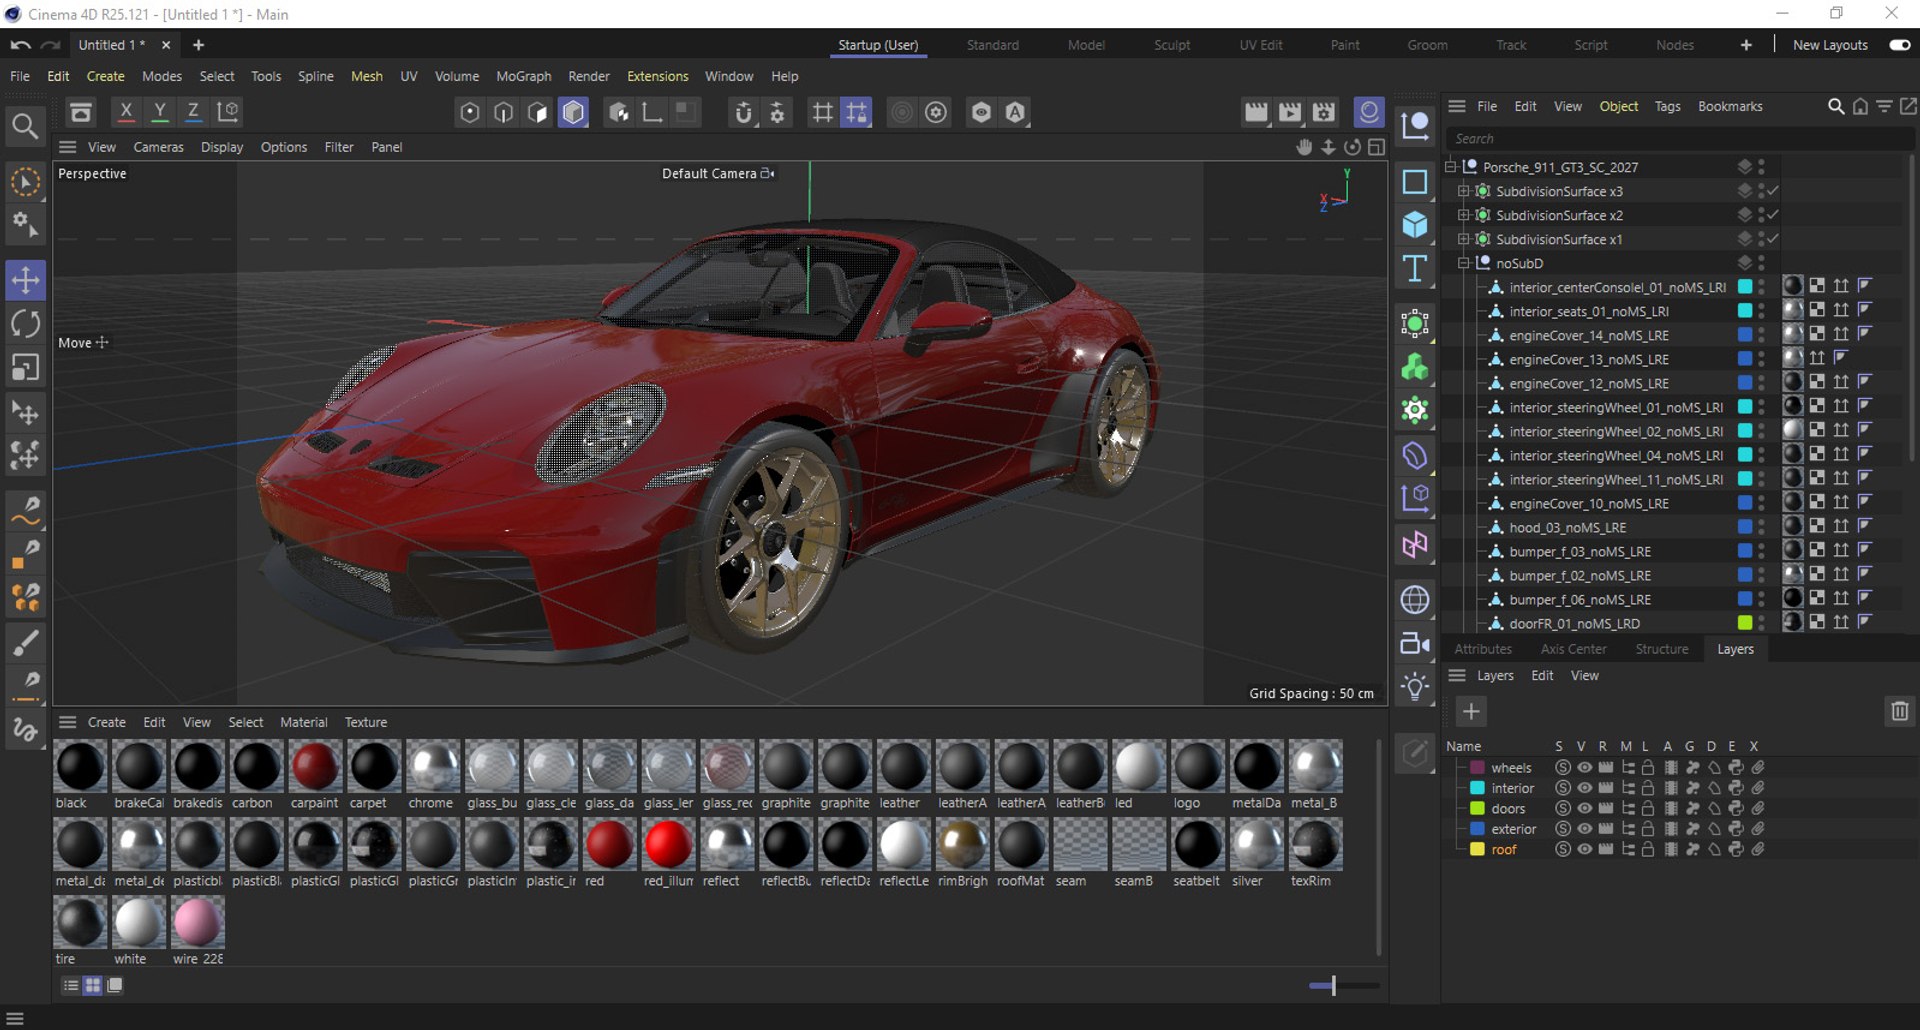
Task: Toggle visibility eye of roof layer
Action: (x=1584, y=849)
